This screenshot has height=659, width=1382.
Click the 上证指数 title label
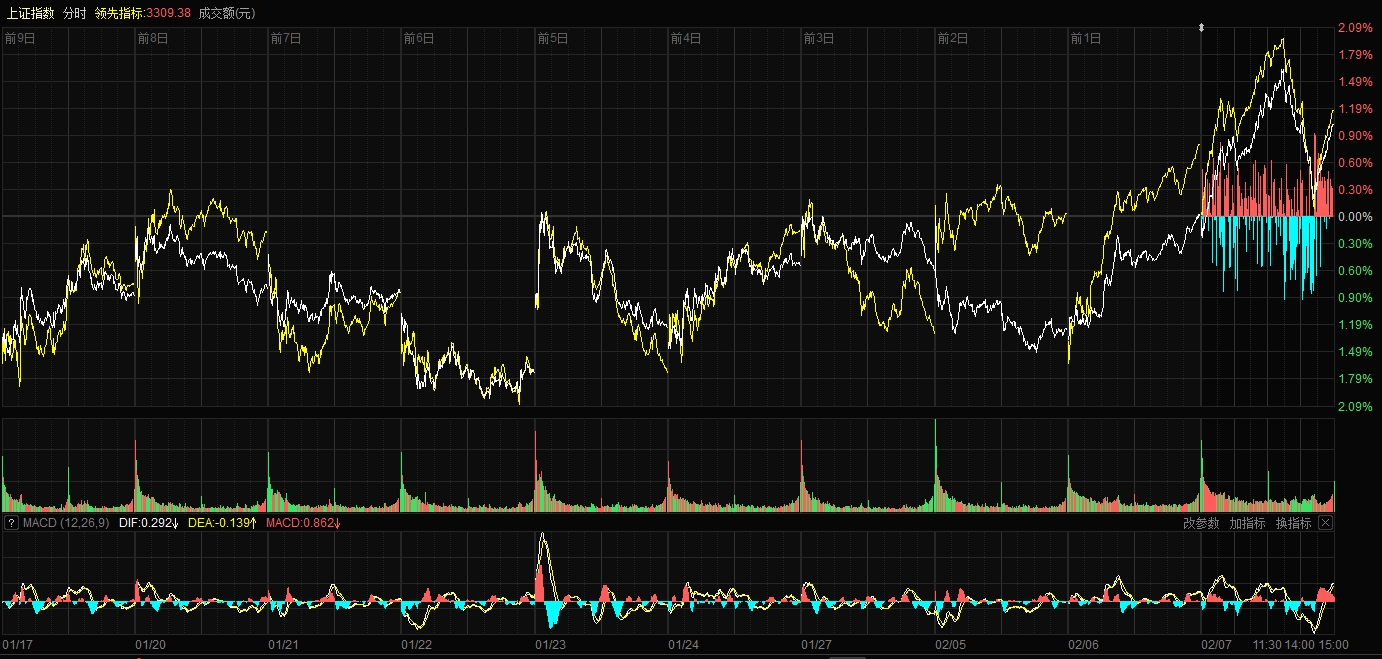(29, 13)
